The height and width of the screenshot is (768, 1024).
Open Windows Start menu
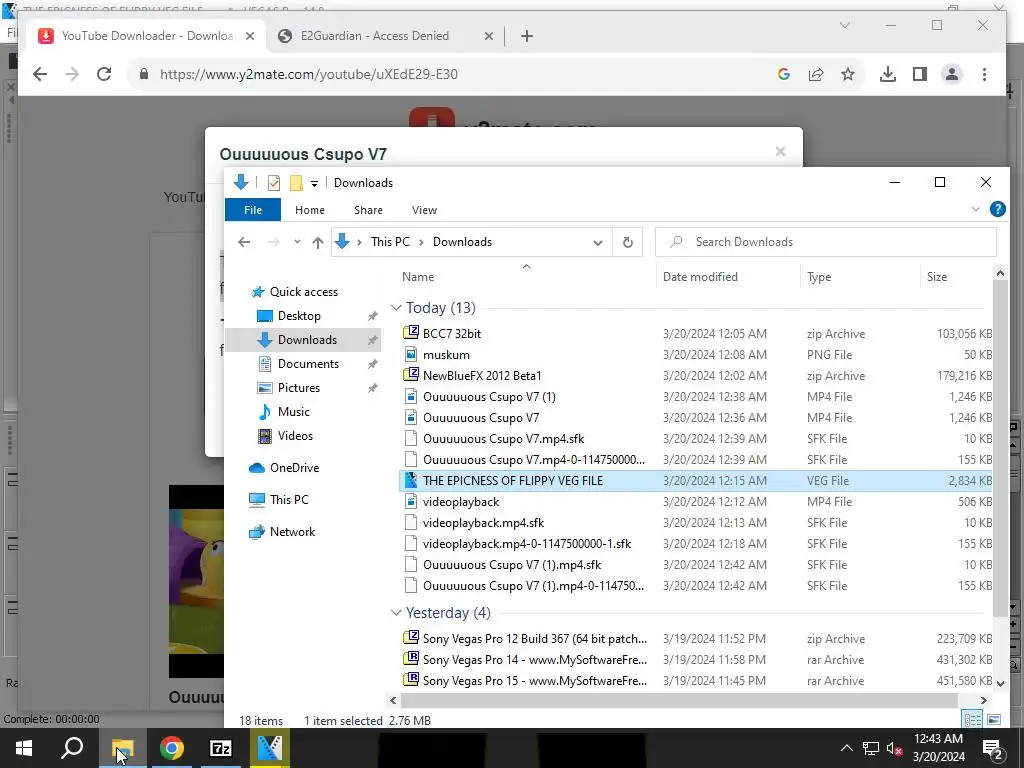point(24,748)
